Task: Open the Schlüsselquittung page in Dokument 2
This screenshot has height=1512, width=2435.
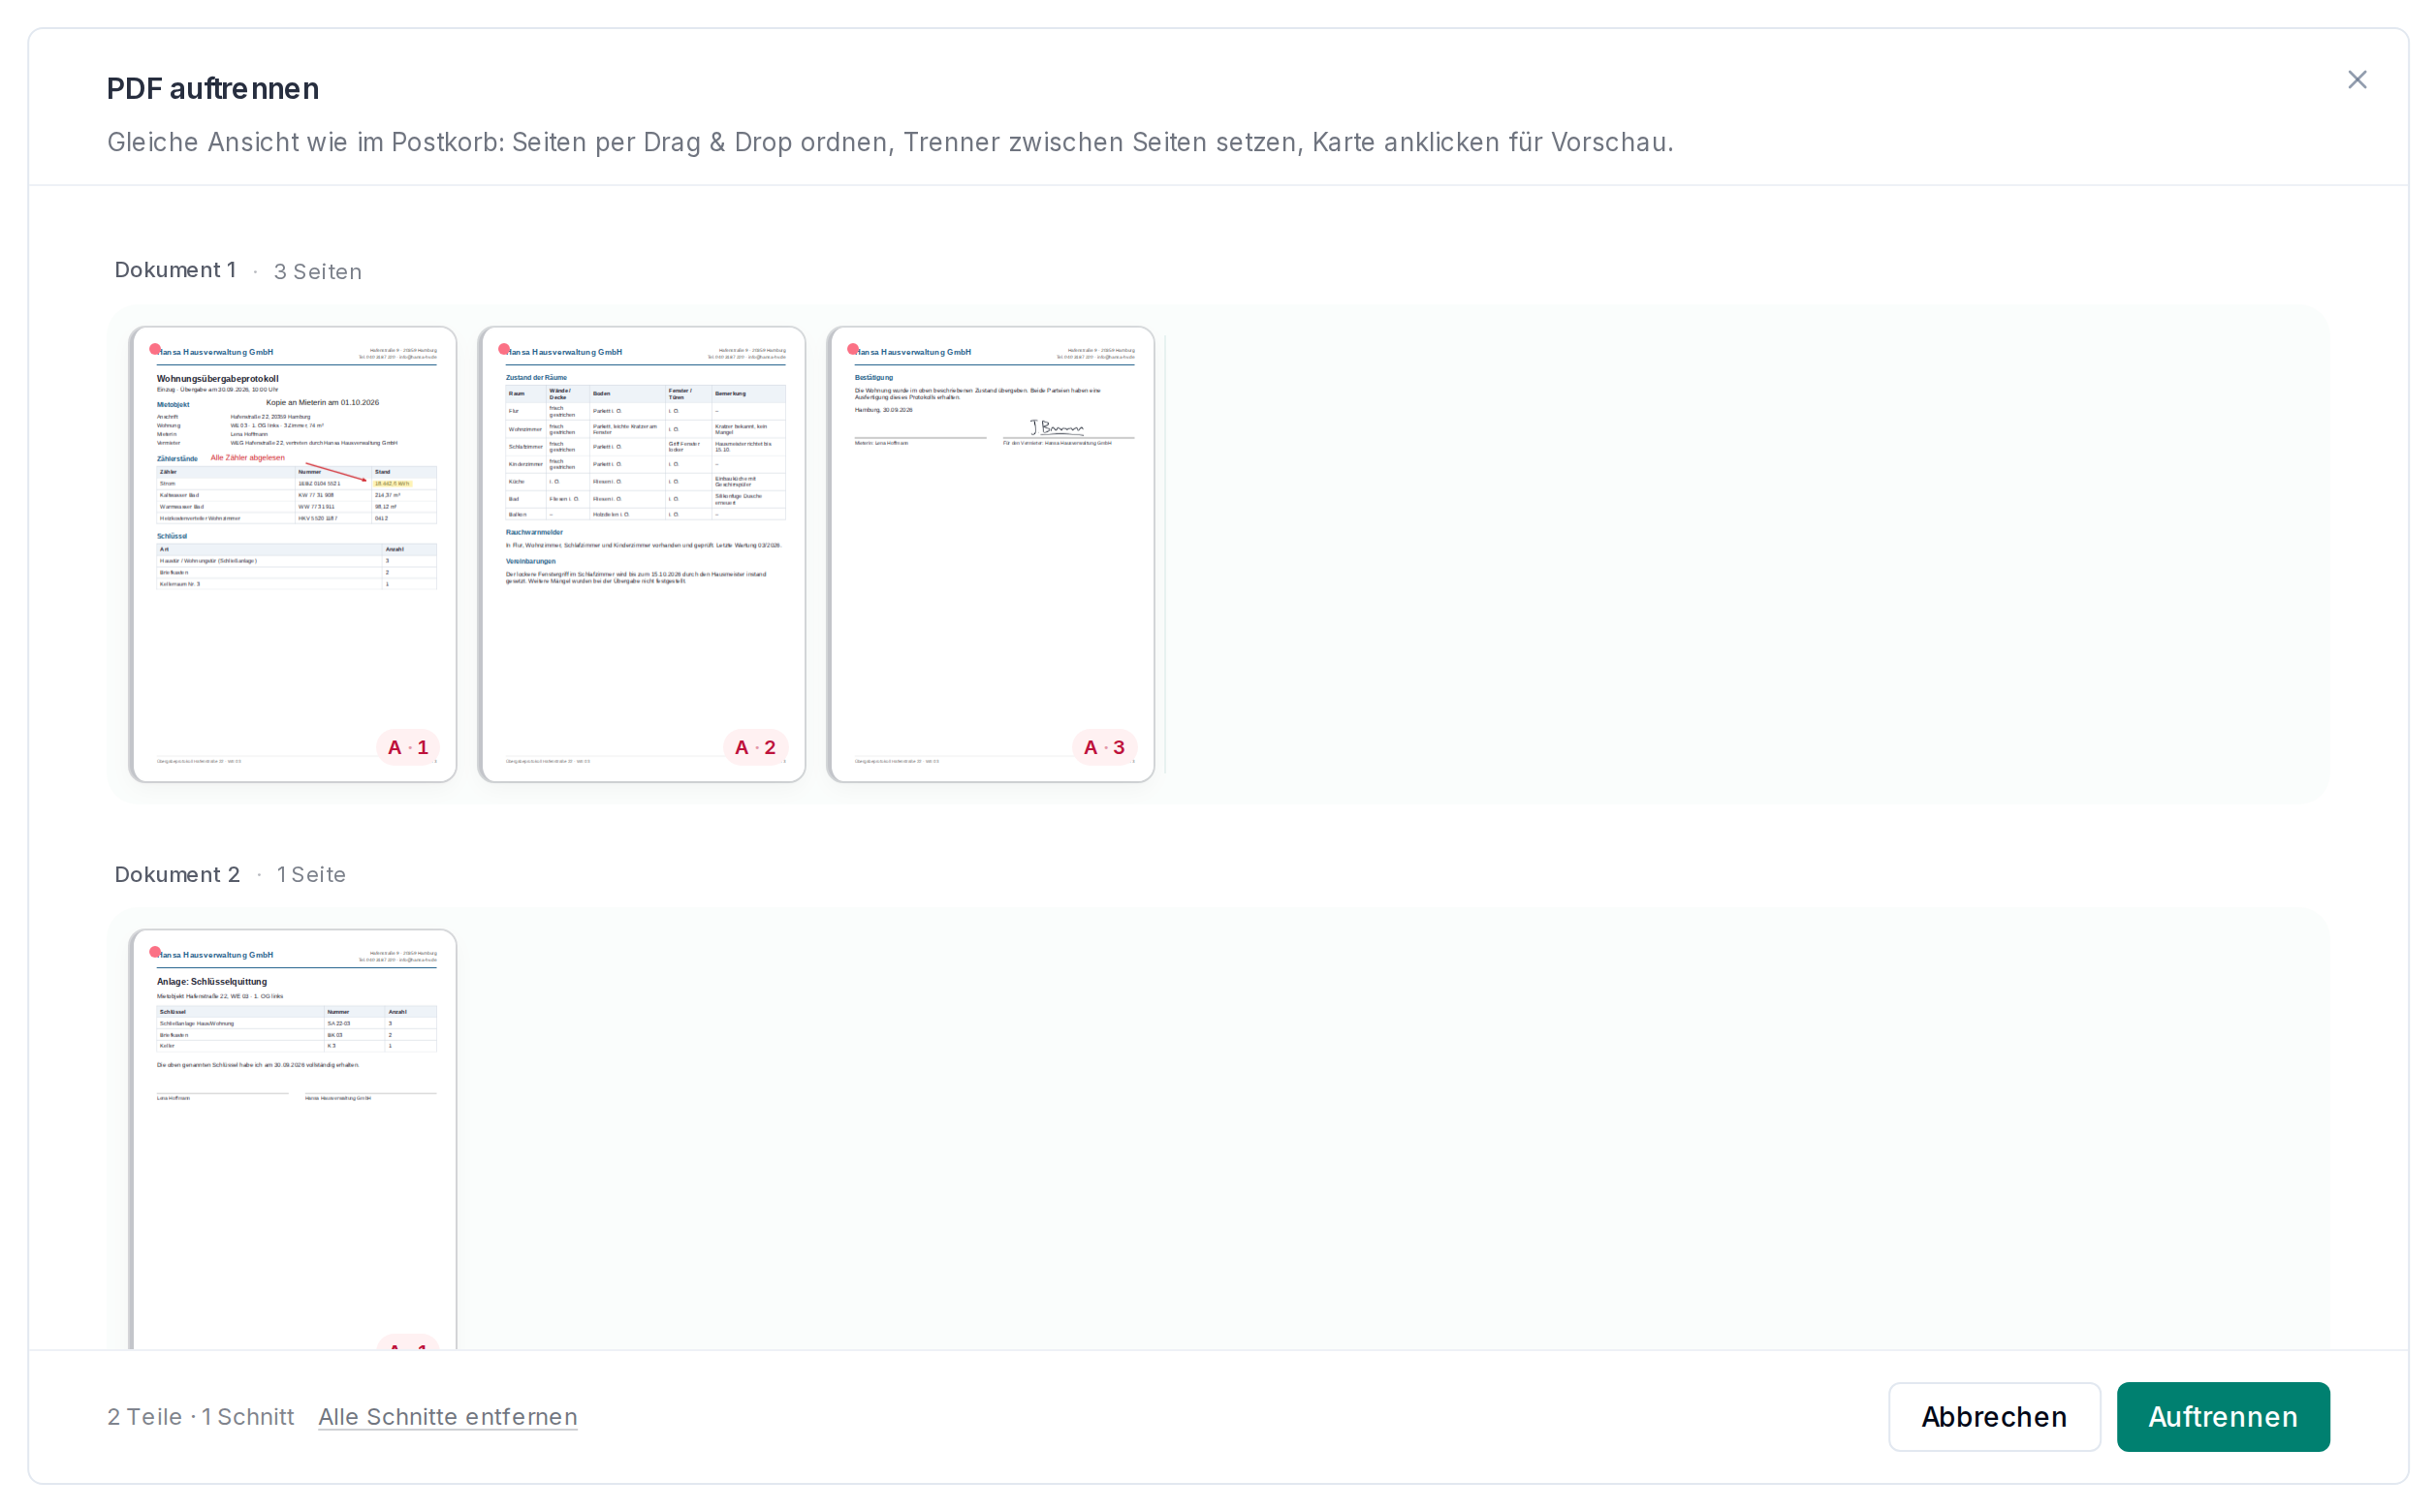Action: [x=293, y=1138]
